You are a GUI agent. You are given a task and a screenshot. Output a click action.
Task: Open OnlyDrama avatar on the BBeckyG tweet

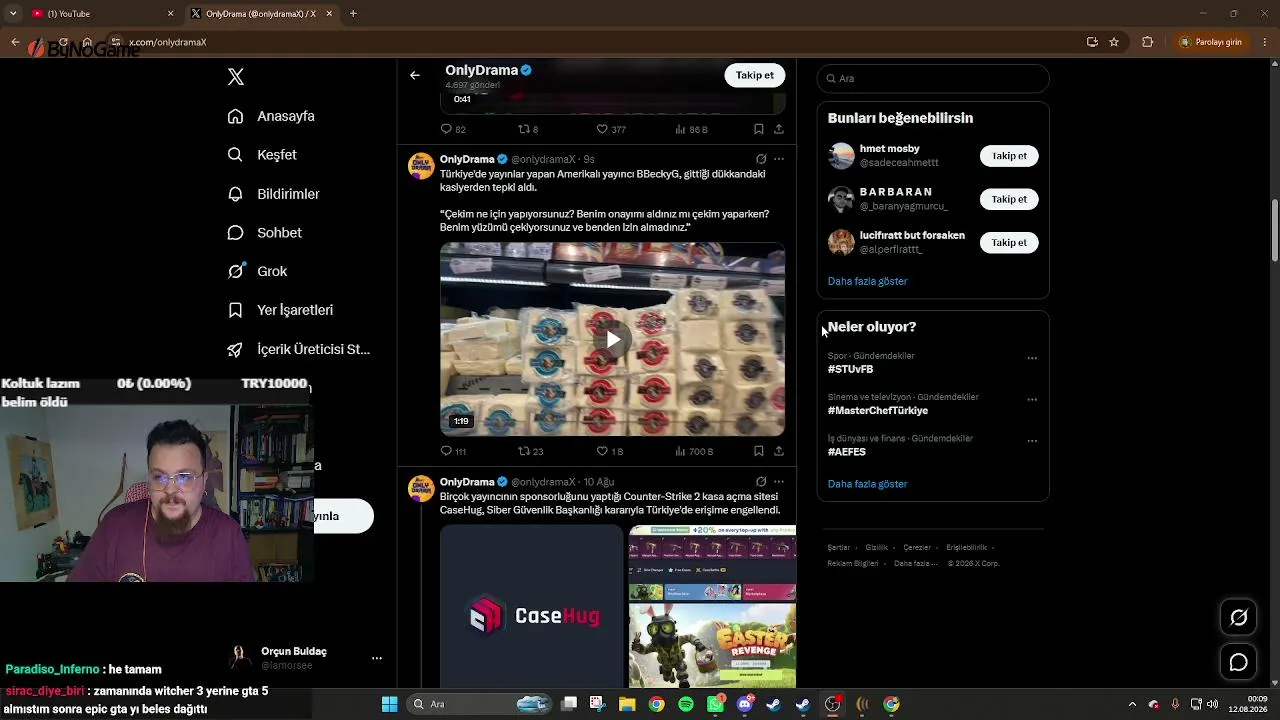(421, 166)
